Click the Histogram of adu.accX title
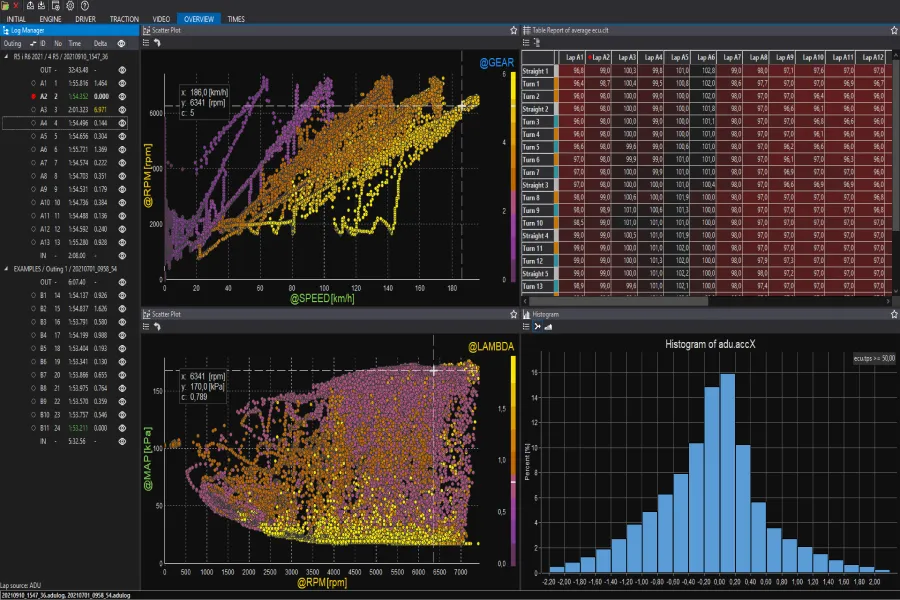The height and width of the screenshot is (600, 900). pyautogui.click(x=710, y=344)
